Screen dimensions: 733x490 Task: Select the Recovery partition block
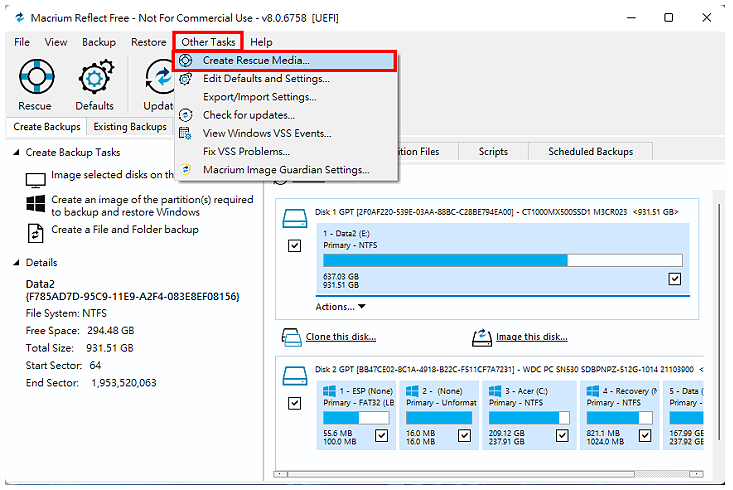(x=619, y=415)
